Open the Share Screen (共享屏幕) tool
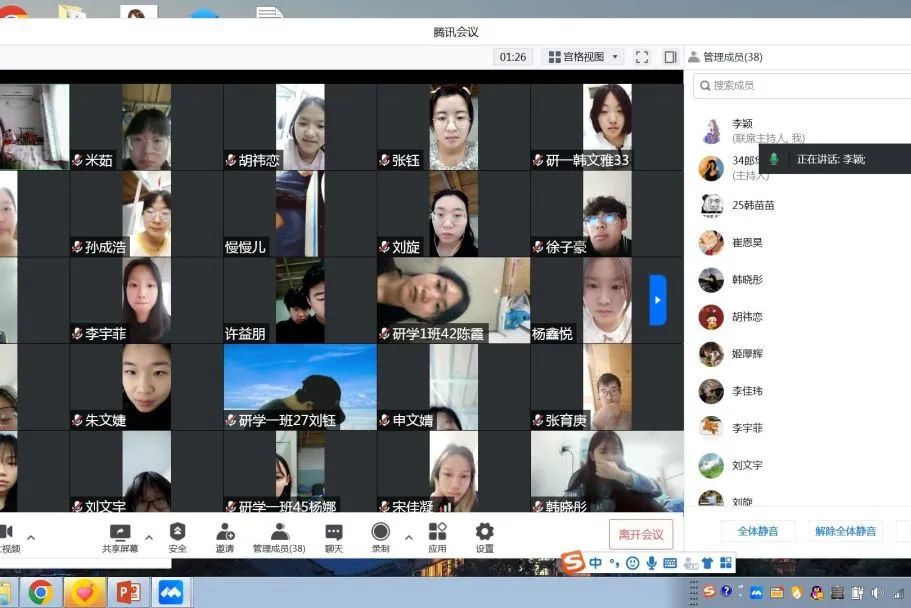The height and width of the screenshot is (608, 911). point(119,537)
